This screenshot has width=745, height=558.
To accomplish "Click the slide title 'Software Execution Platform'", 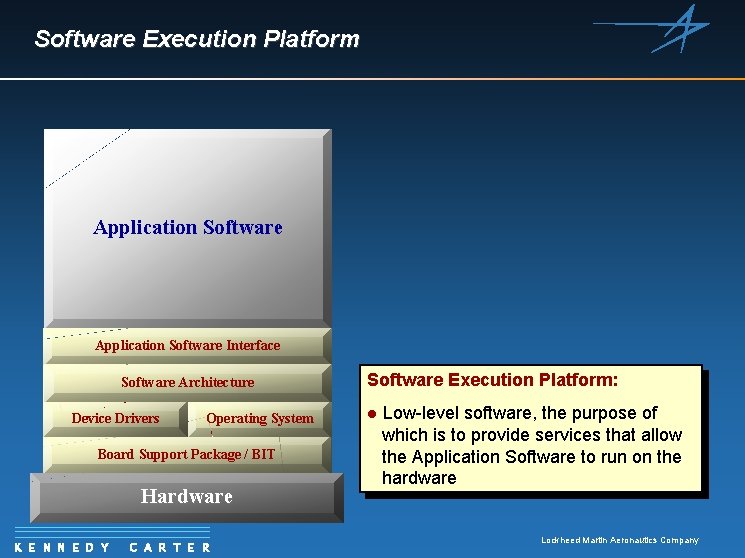I will tap(197, 38).
